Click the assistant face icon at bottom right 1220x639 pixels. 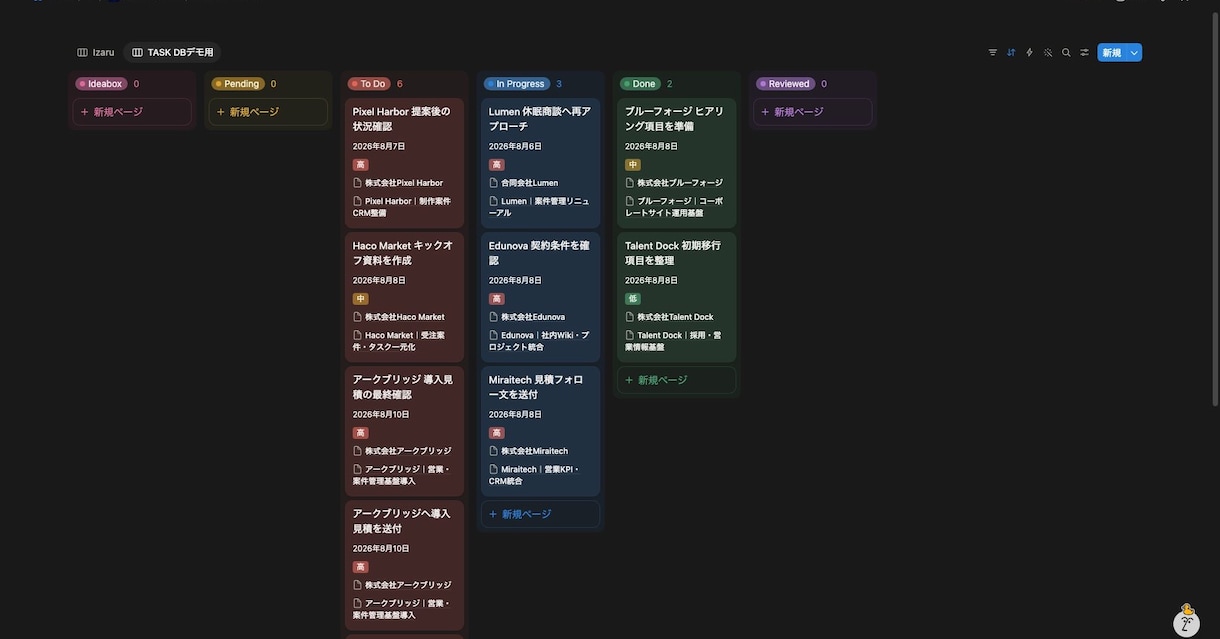click(x=1186, y=620)
